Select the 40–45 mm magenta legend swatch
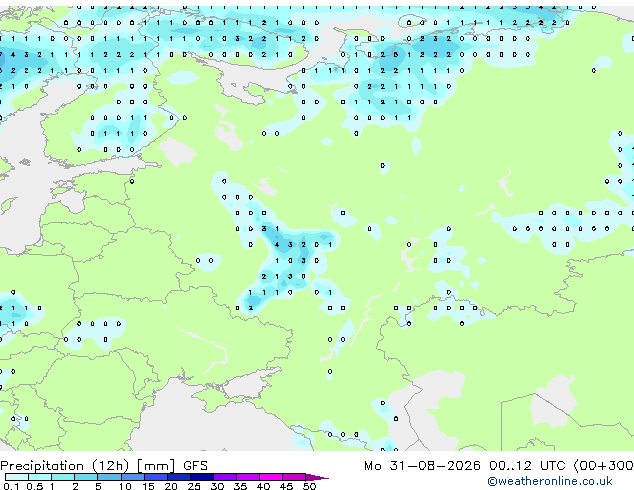 [271, 477]
